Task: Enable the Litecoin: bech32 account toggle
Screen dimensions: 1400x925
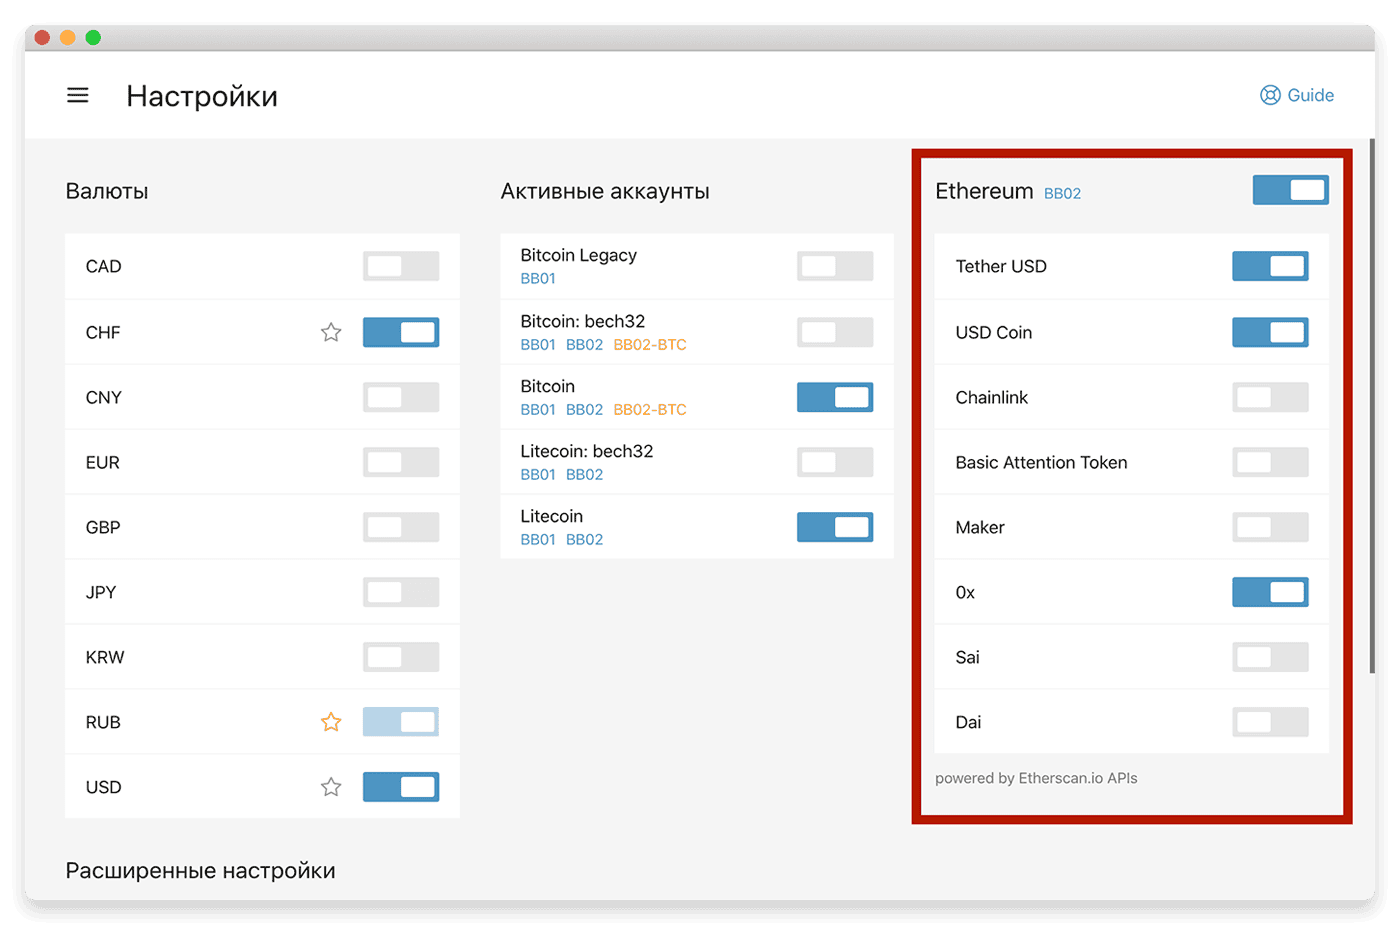Action: 835,462
